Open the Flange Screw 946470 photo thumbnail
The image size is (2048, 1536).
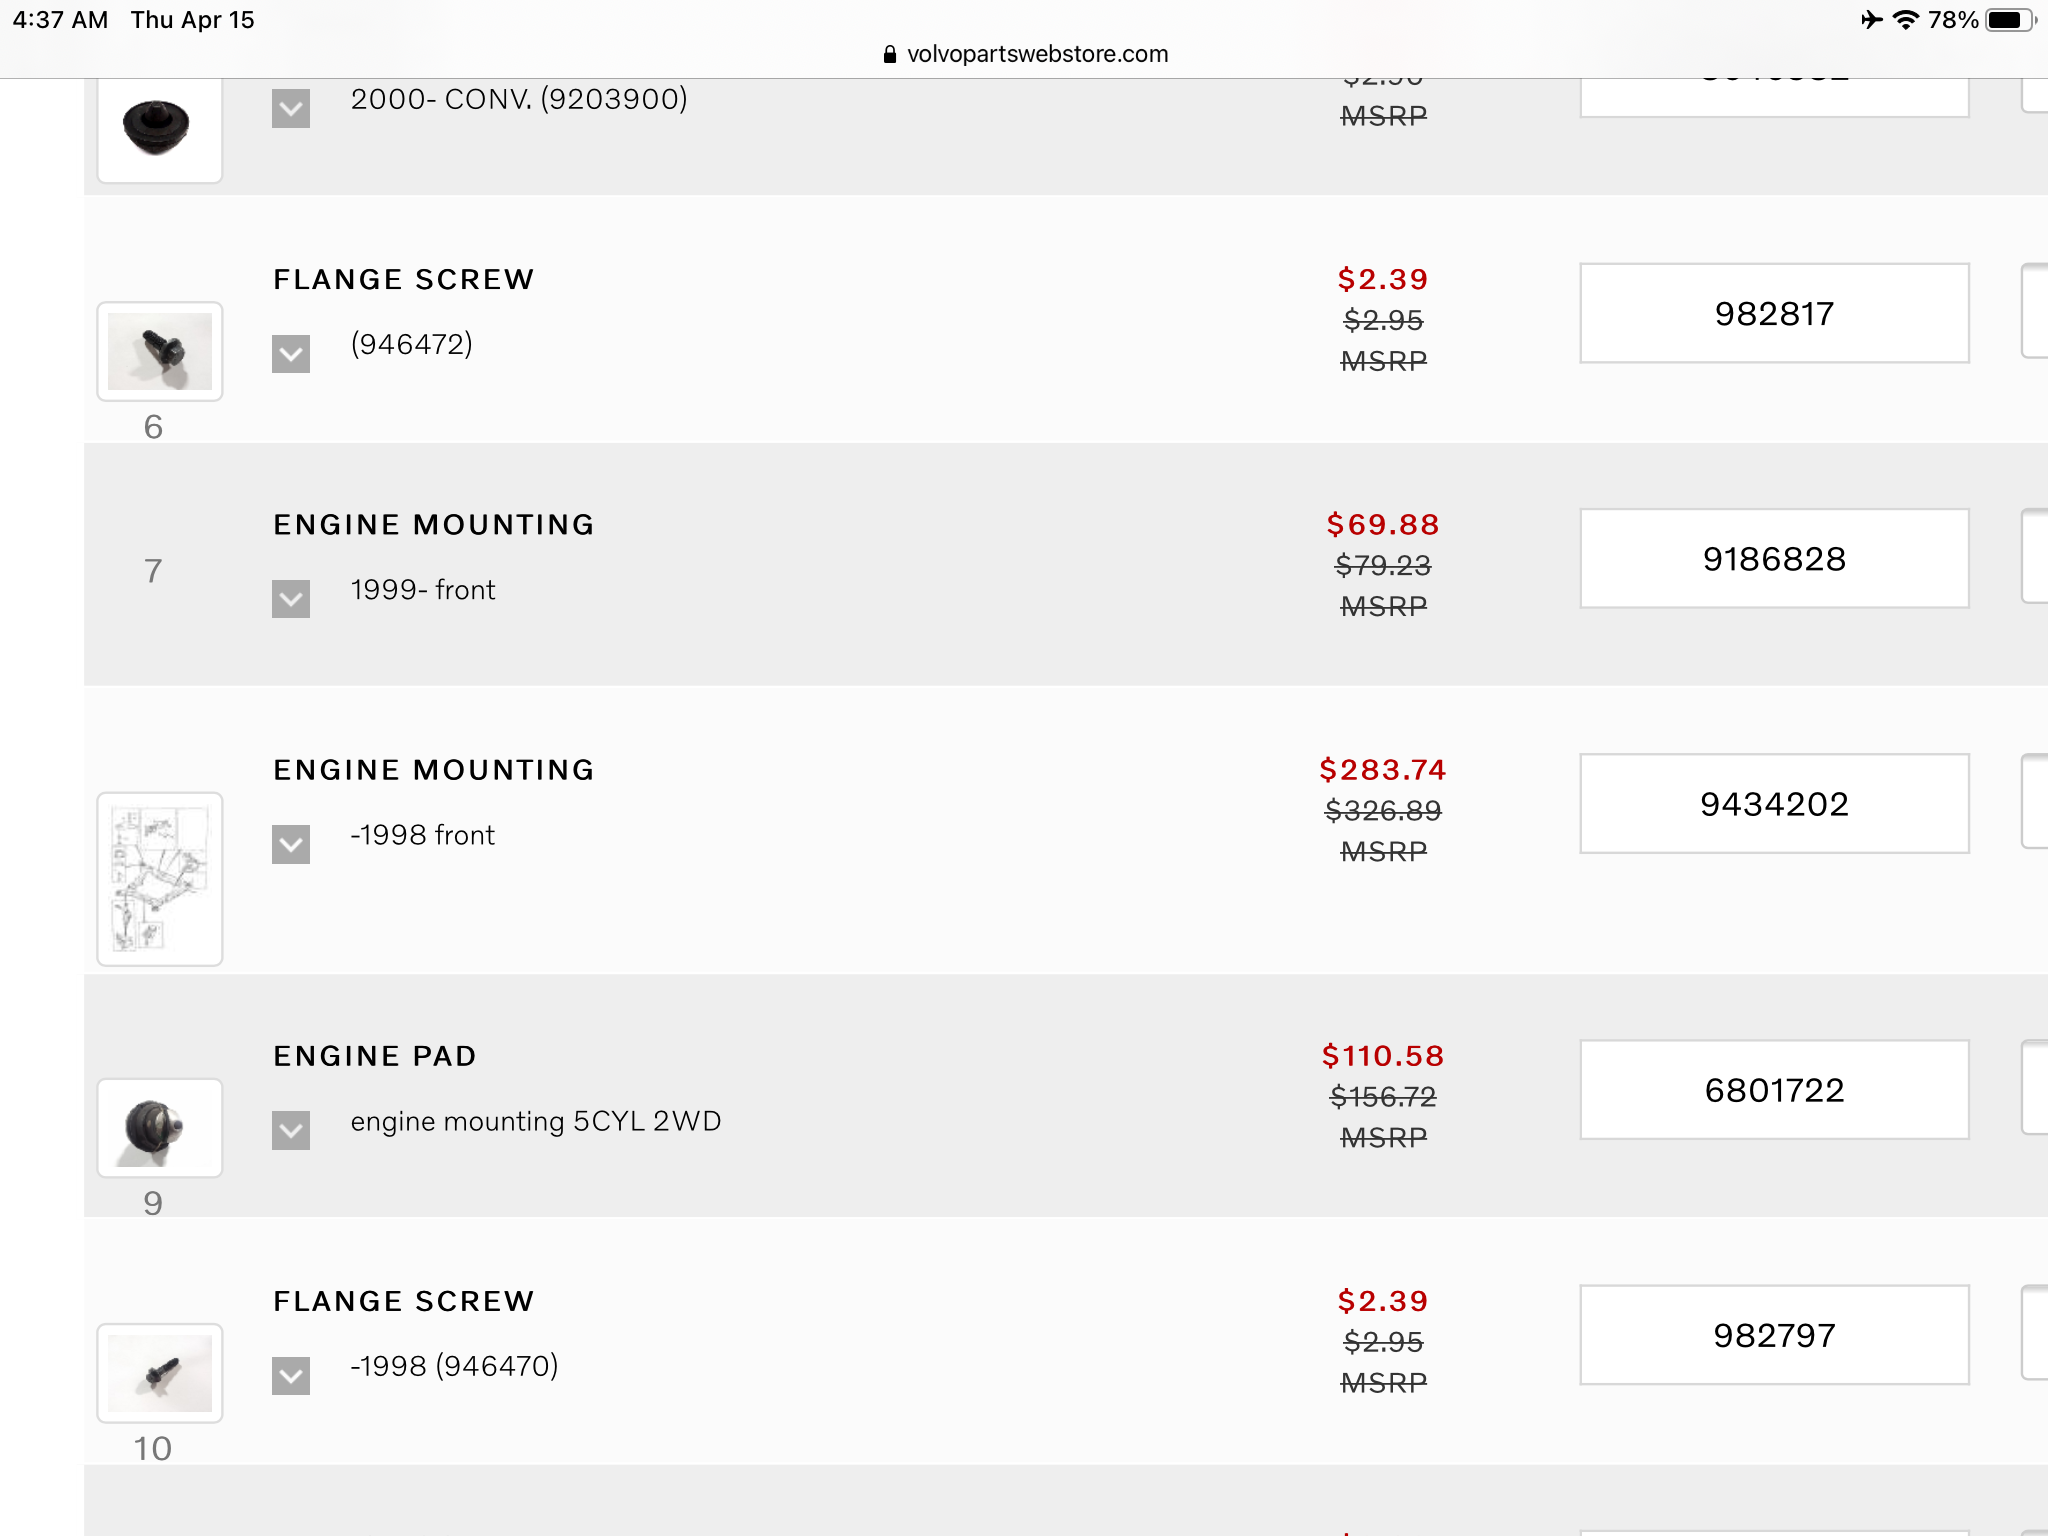coord(159,1373)
